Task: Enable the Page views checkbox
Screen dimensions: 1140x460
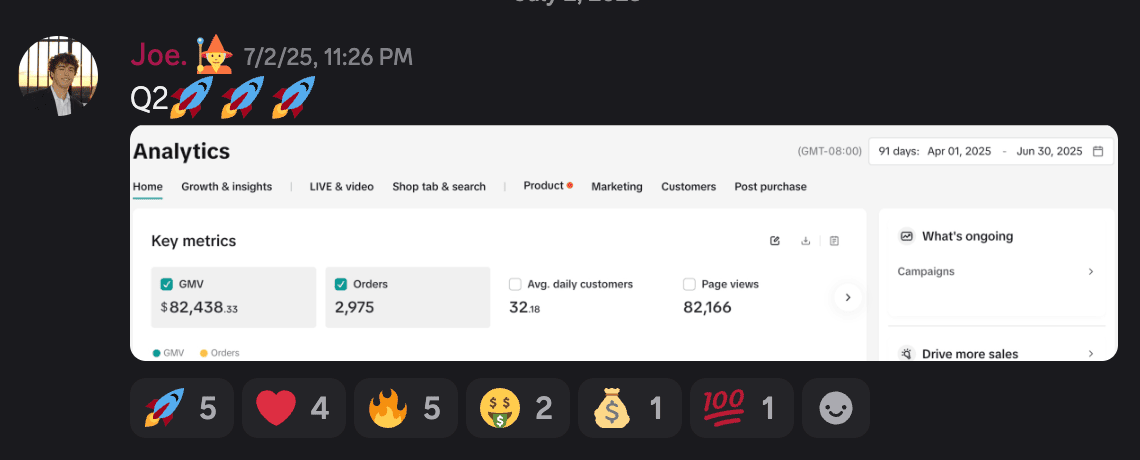Action: (x=689, y=284)
